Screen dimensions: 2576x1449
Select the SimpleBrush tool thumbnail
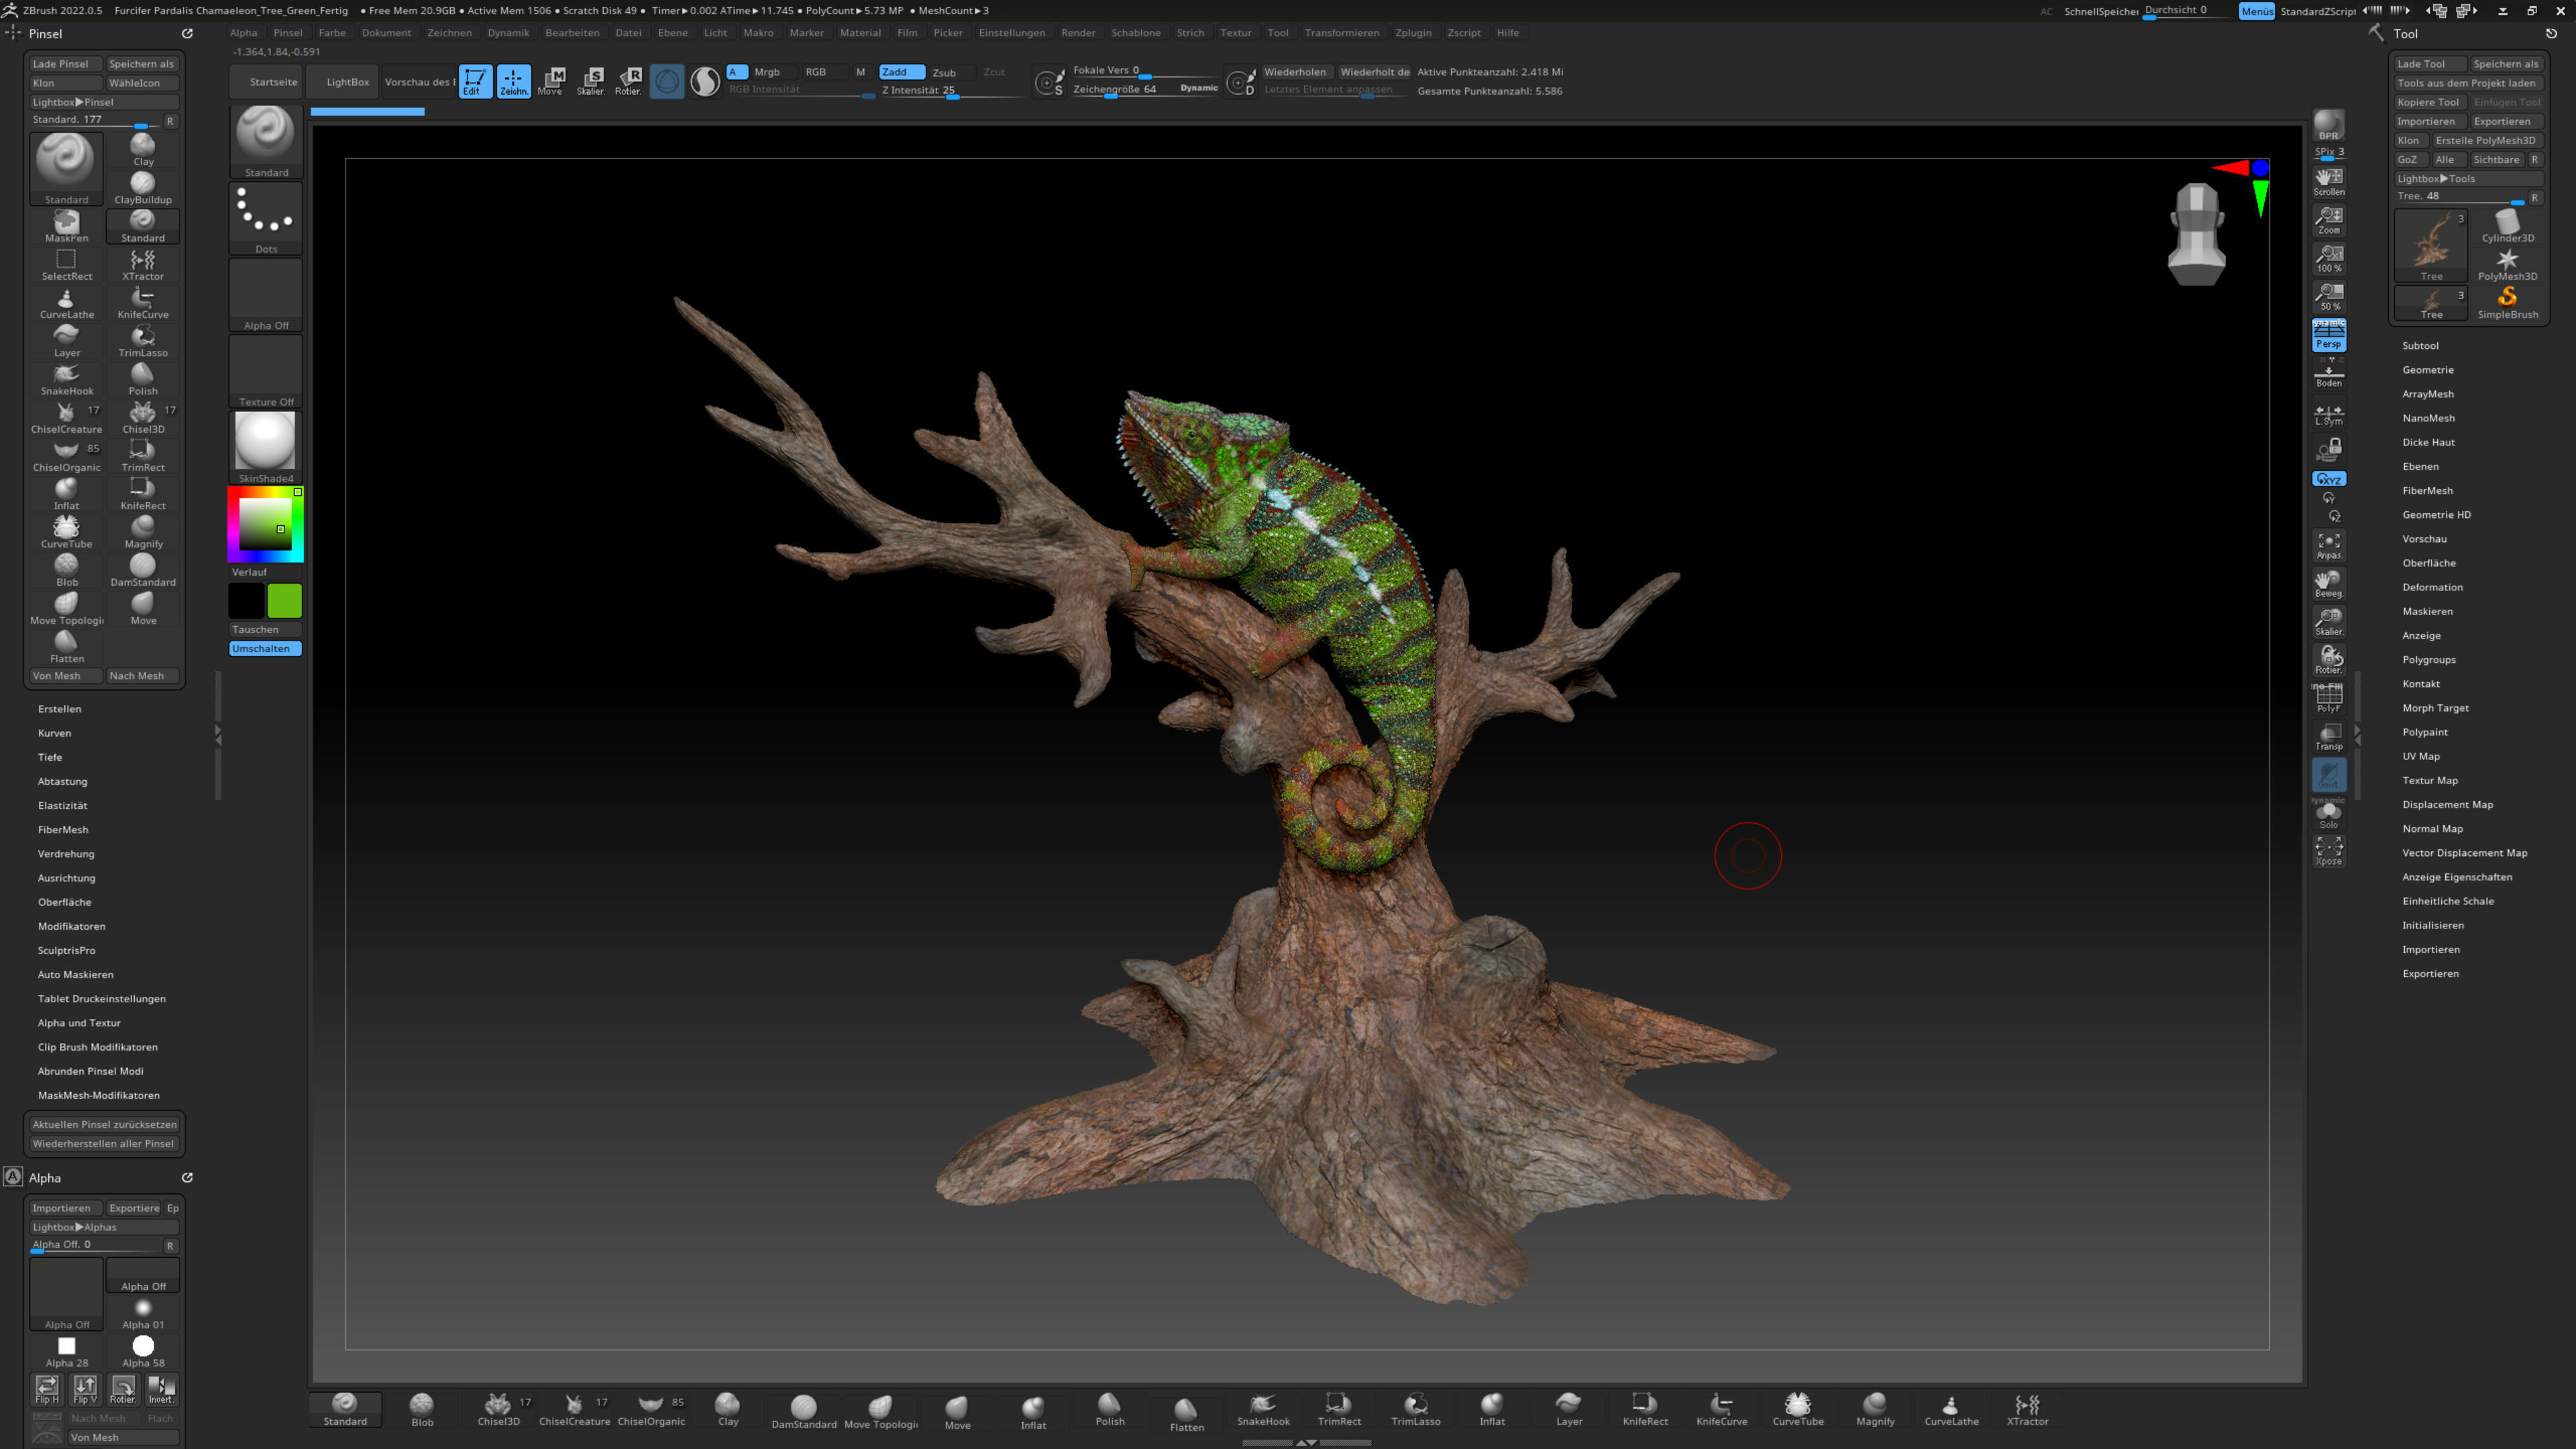2507,303
